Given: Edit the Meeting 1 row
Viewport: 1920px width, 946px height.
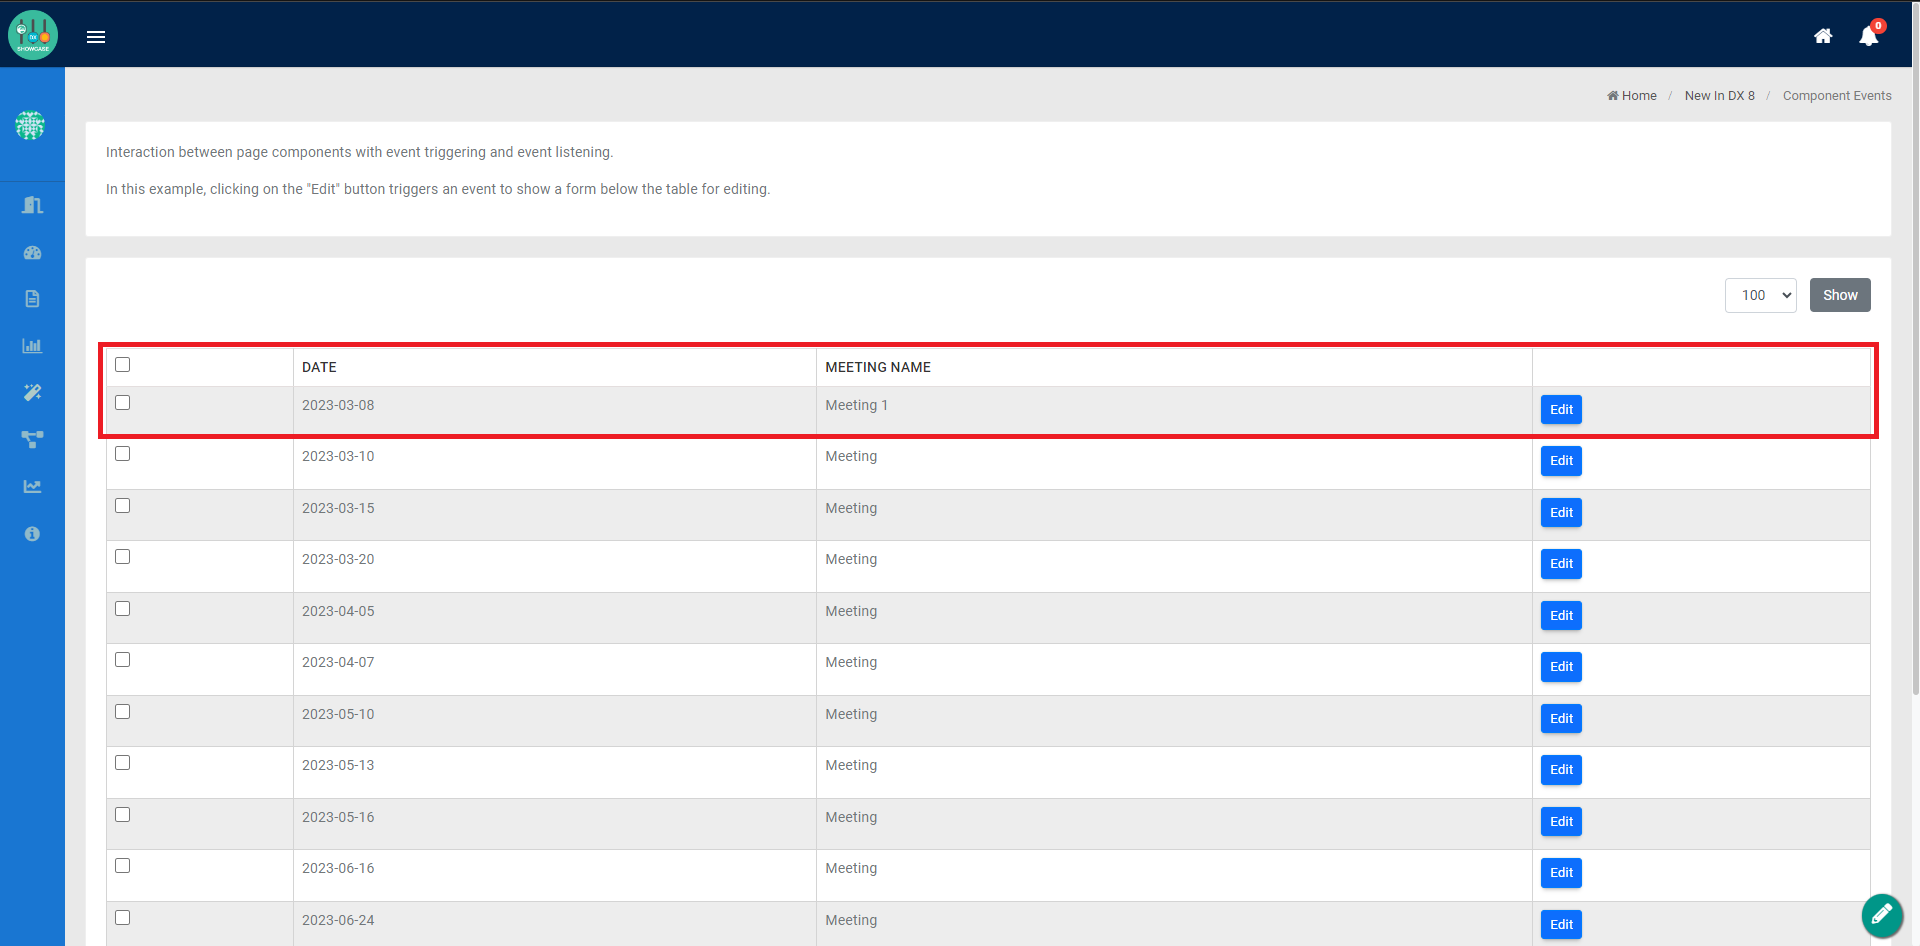Looking at the screenshot, I should coord(1561,410).
